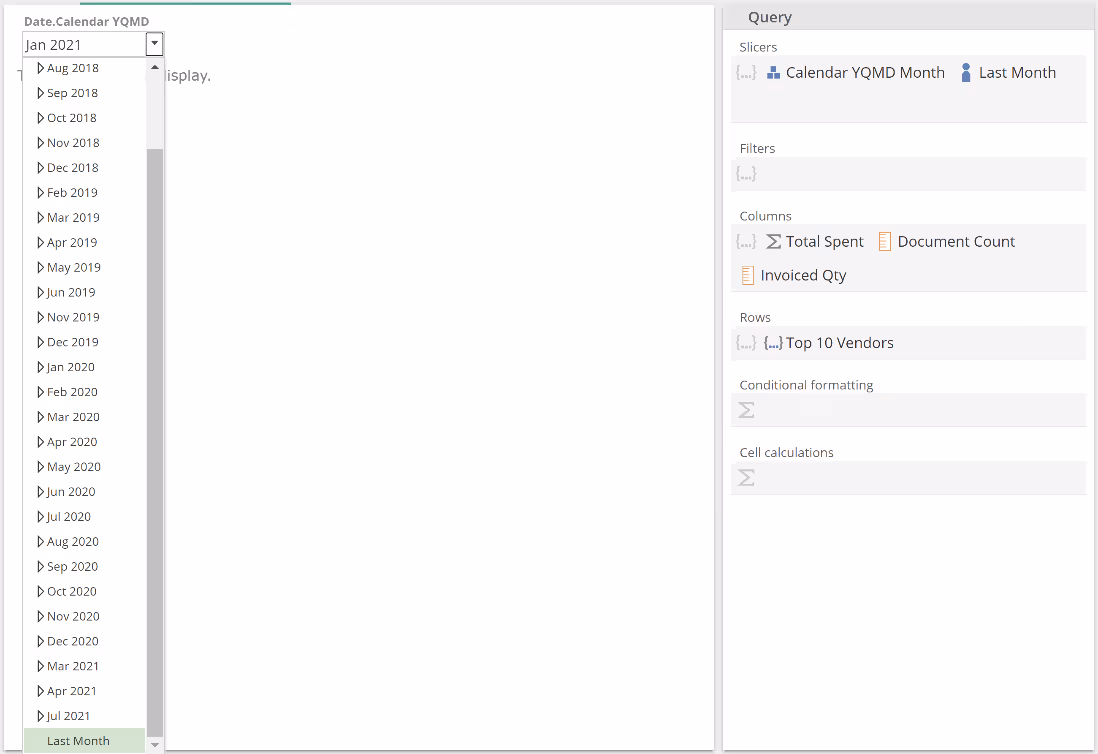Click the orange measure icon beside Document Count

point(885,242)
